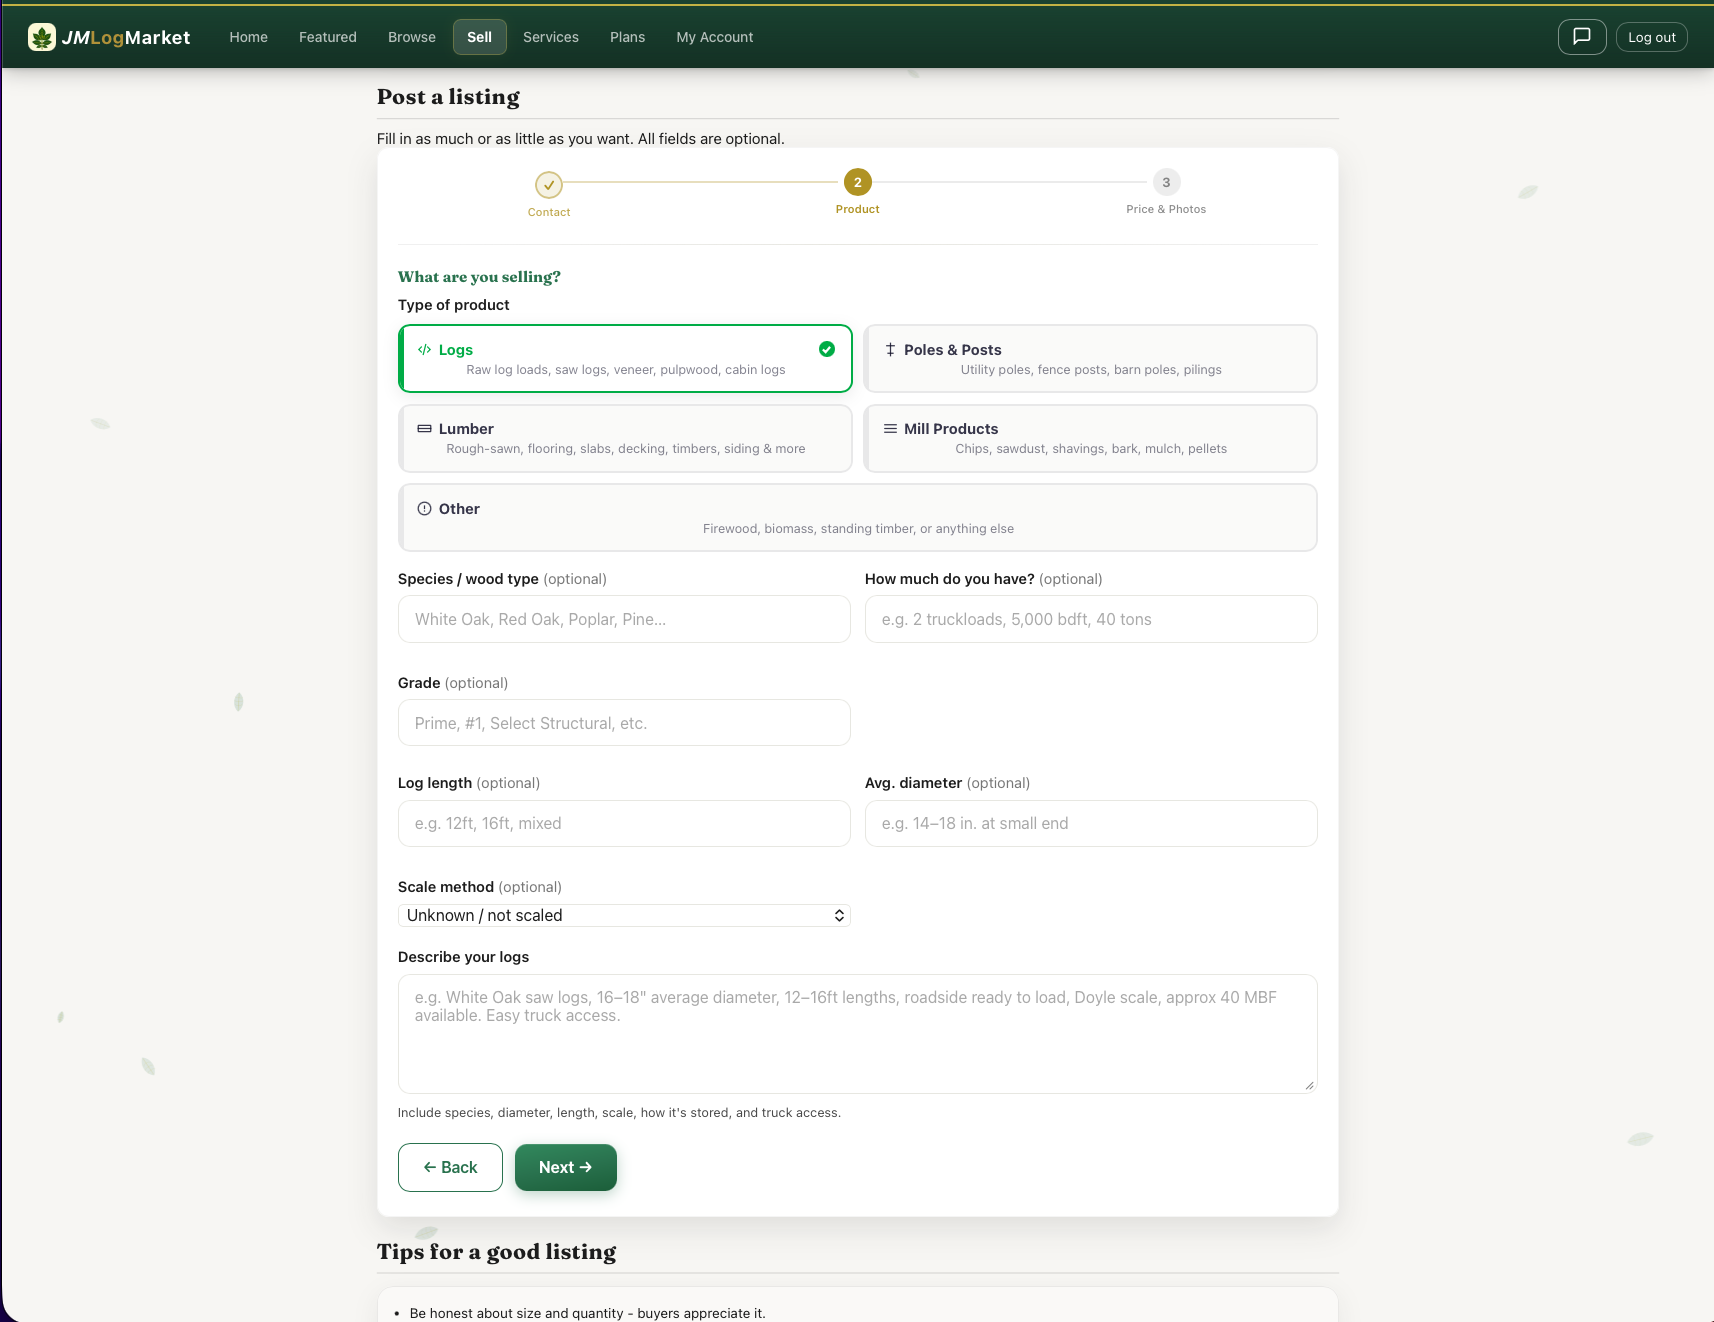The height and width of the screenshot is (1322, 1714).
Task: Click the completed Contact step check circle
Action: (x=549, y=184)
